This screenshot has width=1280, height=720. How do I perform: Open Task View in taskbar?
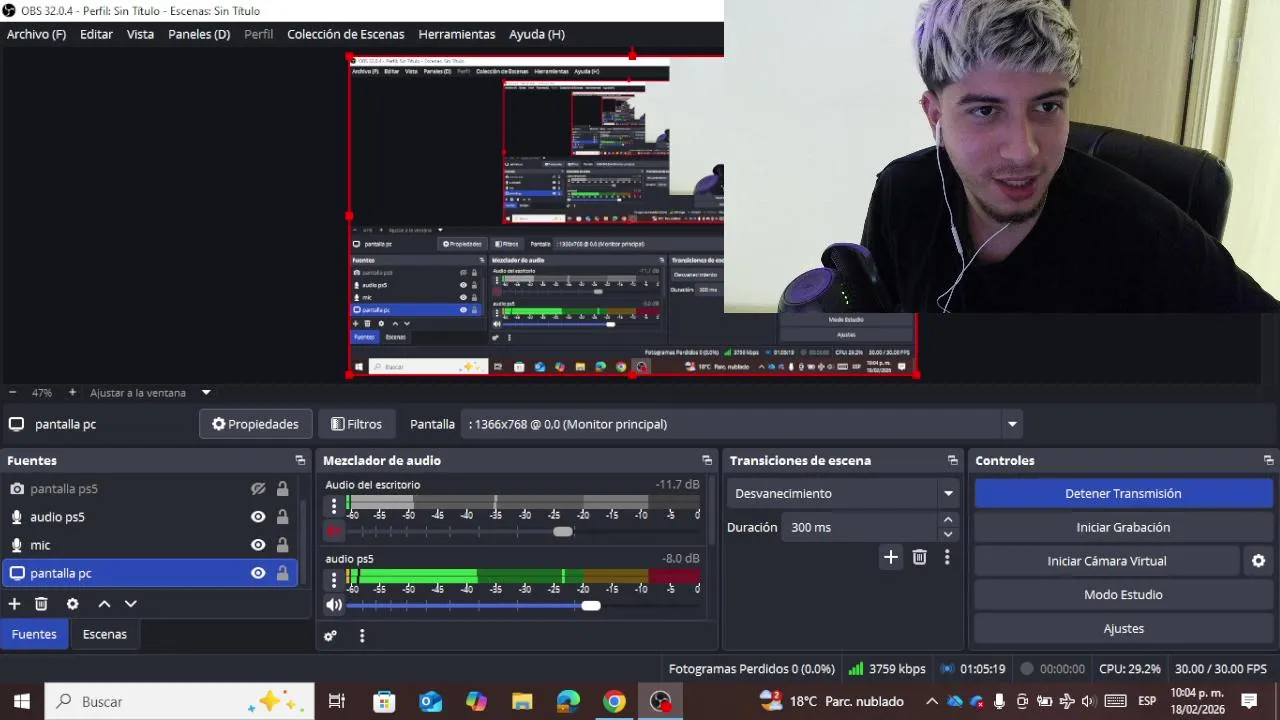point(337,701)
